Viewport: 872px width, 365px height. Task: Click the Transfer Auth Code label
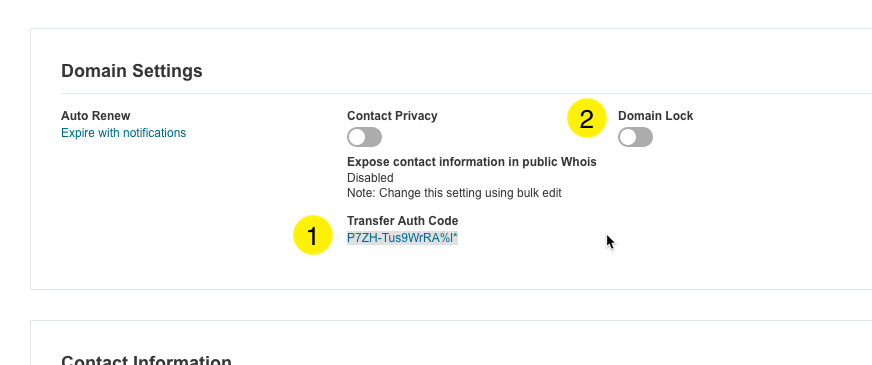(403, 221)
